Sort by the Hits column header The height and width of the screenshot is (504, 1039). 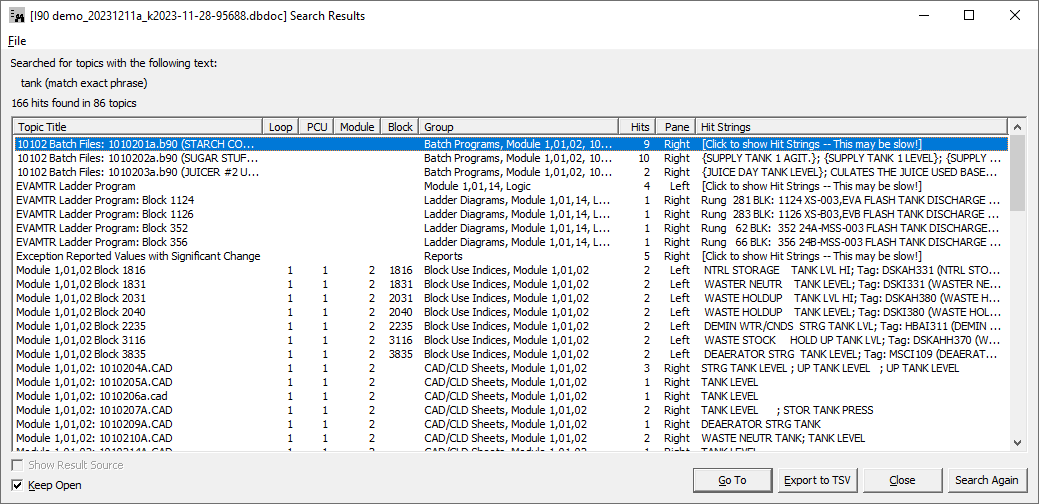637,126
